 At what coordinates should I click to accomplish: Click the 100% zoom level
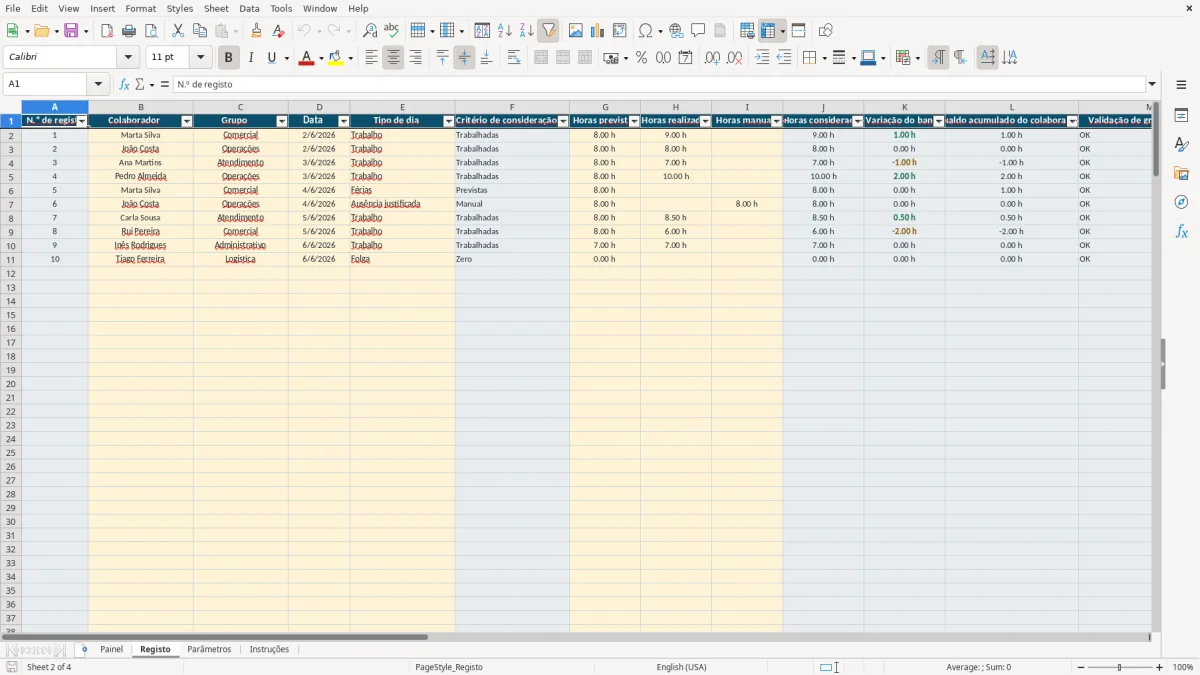1183,667
